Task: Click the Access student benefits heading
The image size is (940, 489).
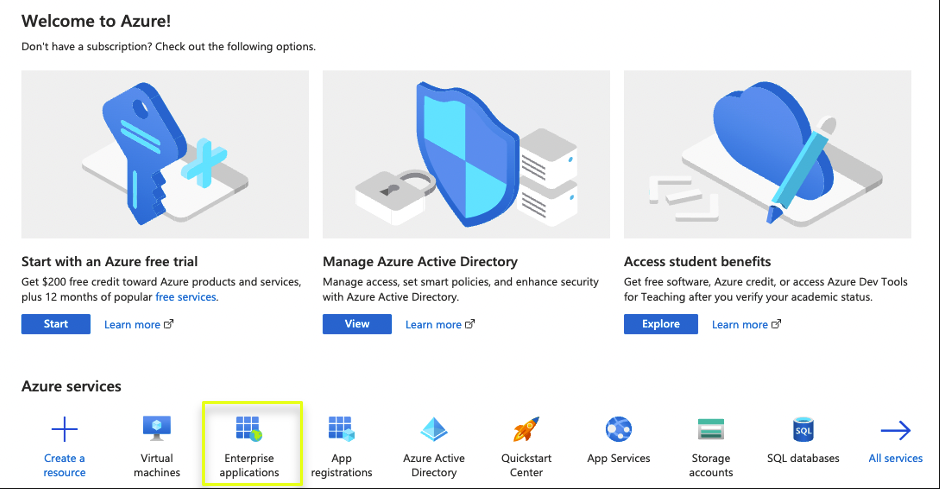Action: click(697, 261)
